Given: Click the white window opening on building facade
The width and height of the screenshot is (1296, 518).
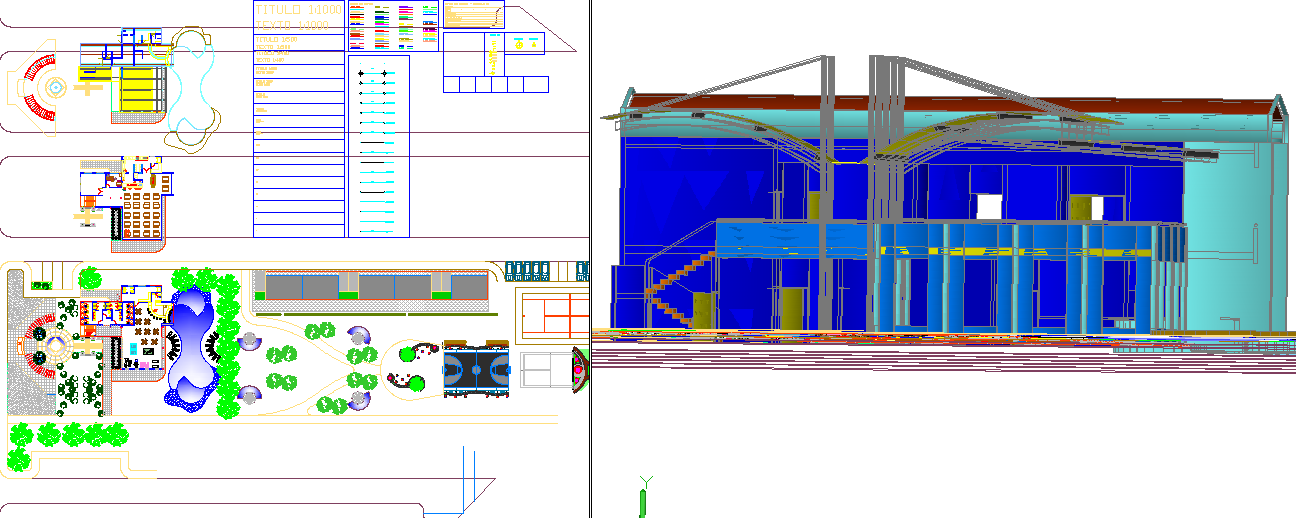Looking at the screenshot, I should tap(989, 207).
